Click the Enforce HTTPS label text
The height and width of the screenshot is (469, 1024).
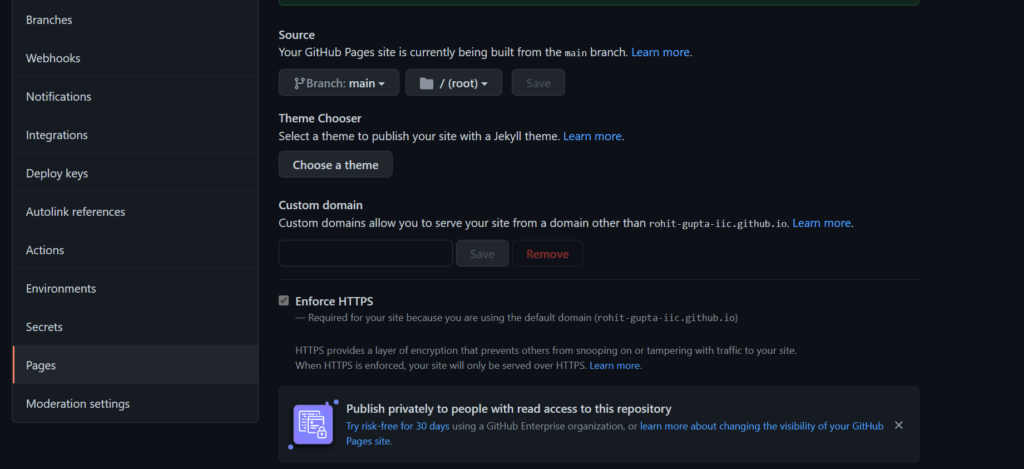click(334, 301)
